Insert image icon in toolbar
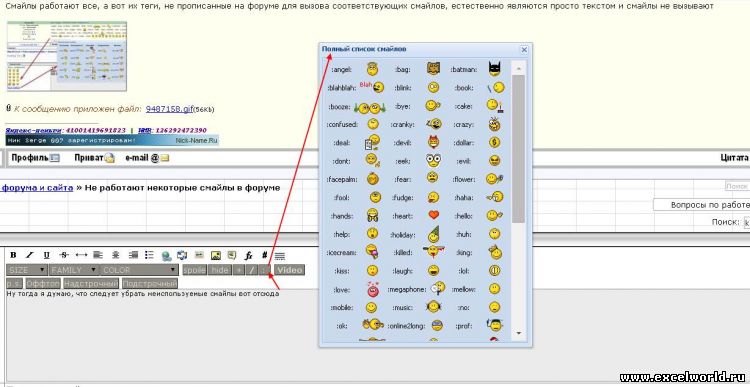 click(x=216, y=256)
